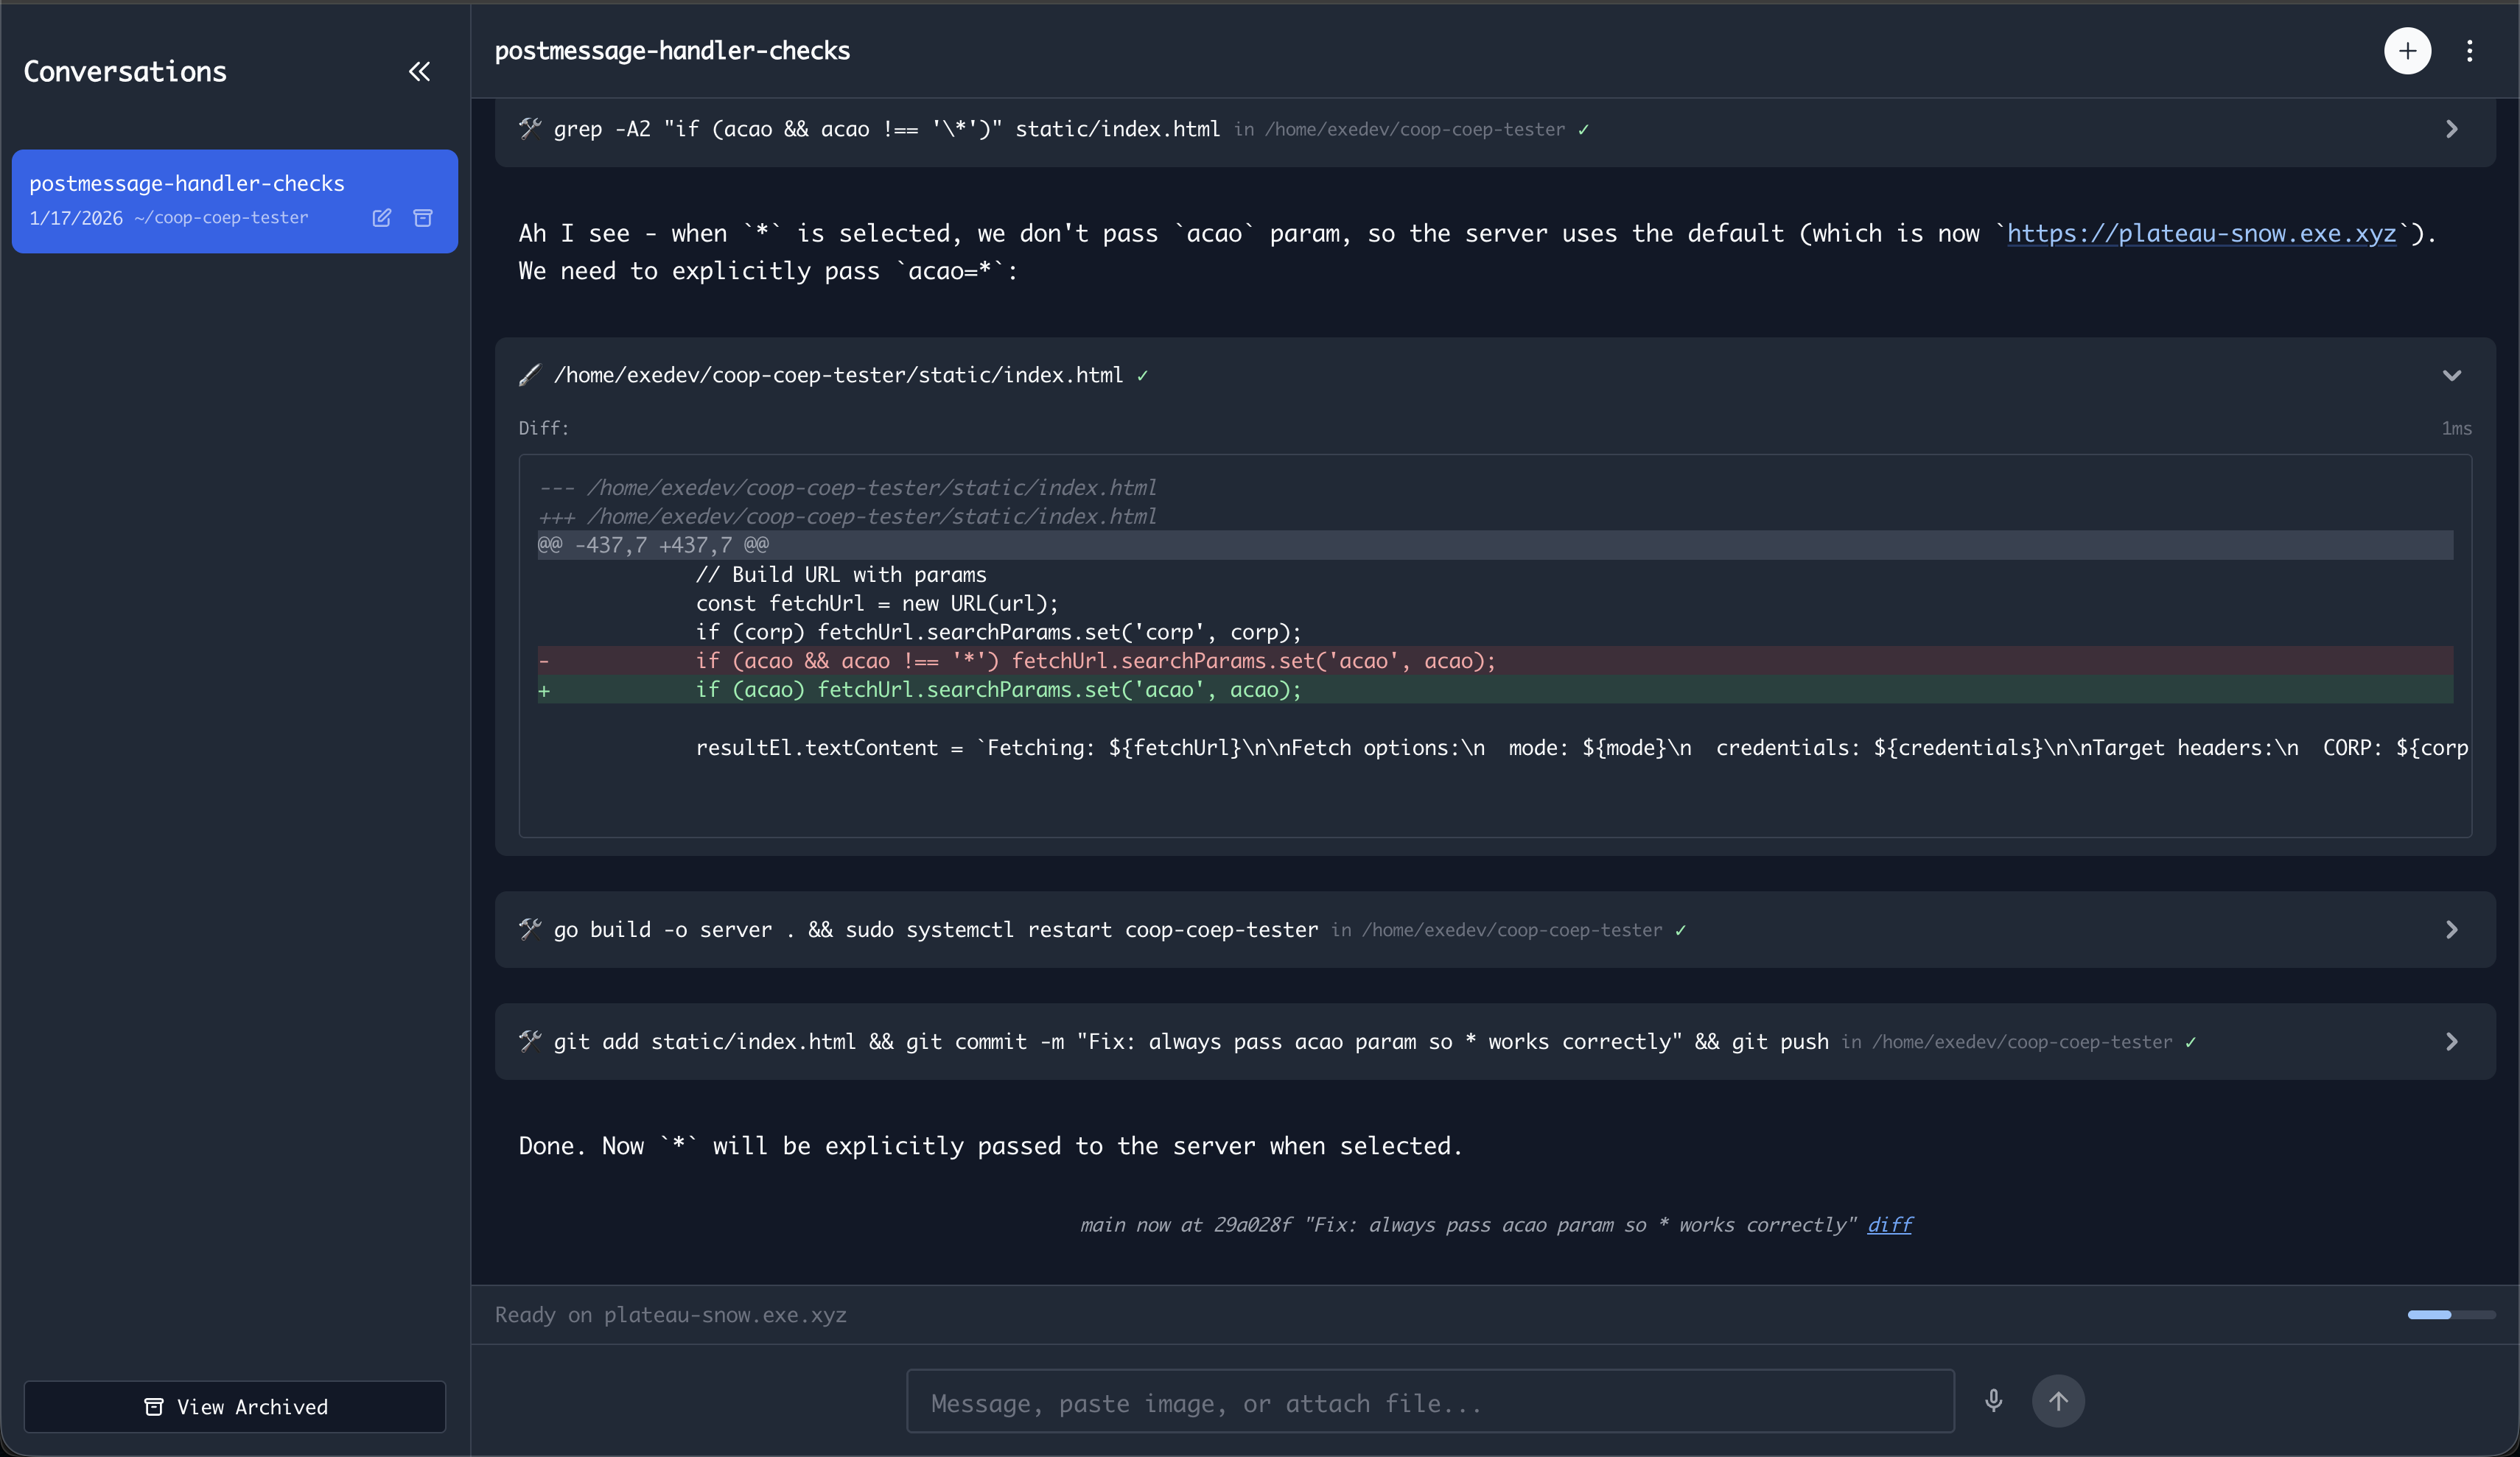
Task: Start a new conversation with plus button
Action: (x=2407, y=51)
